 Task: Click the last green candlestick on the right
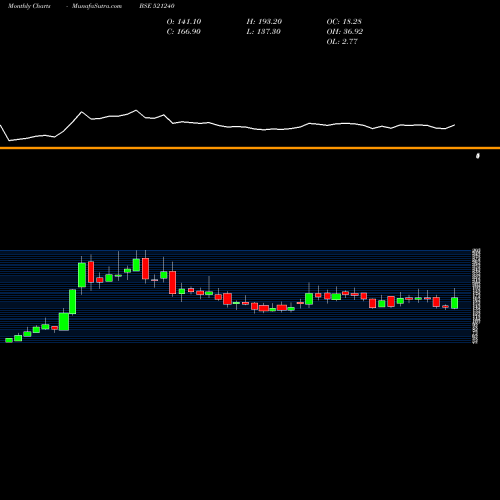pyautogui.click(x=454, y=303)
